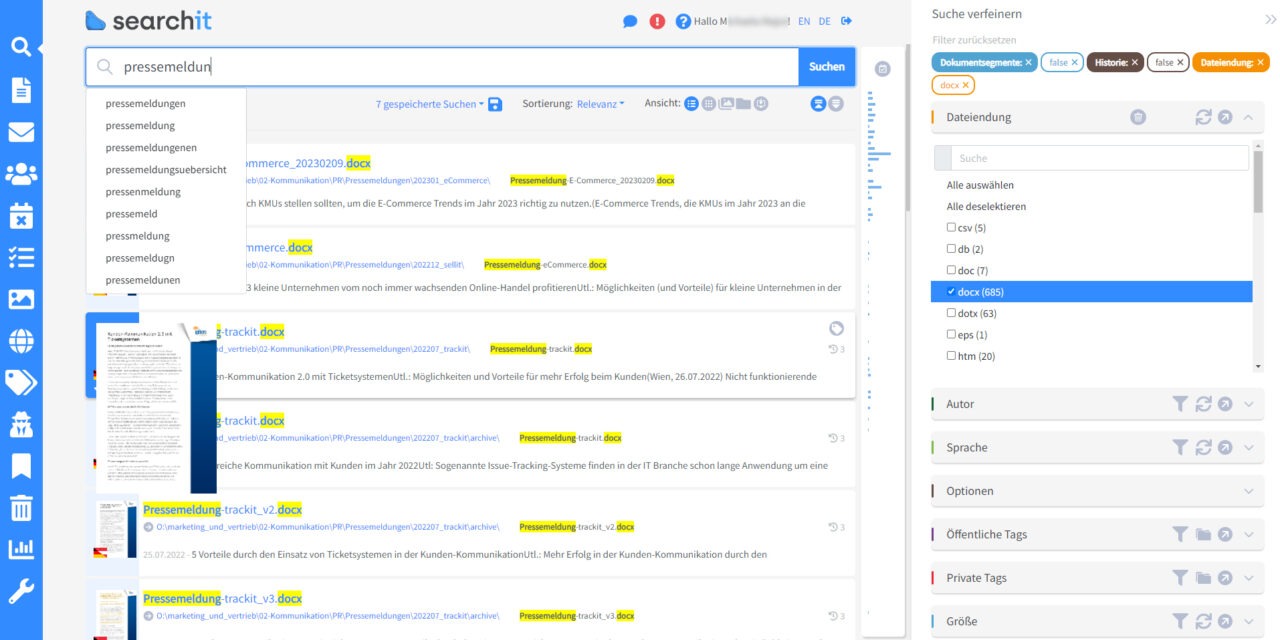
Task: Enable the csv (5) file extension filter
Action: point(951,227)
